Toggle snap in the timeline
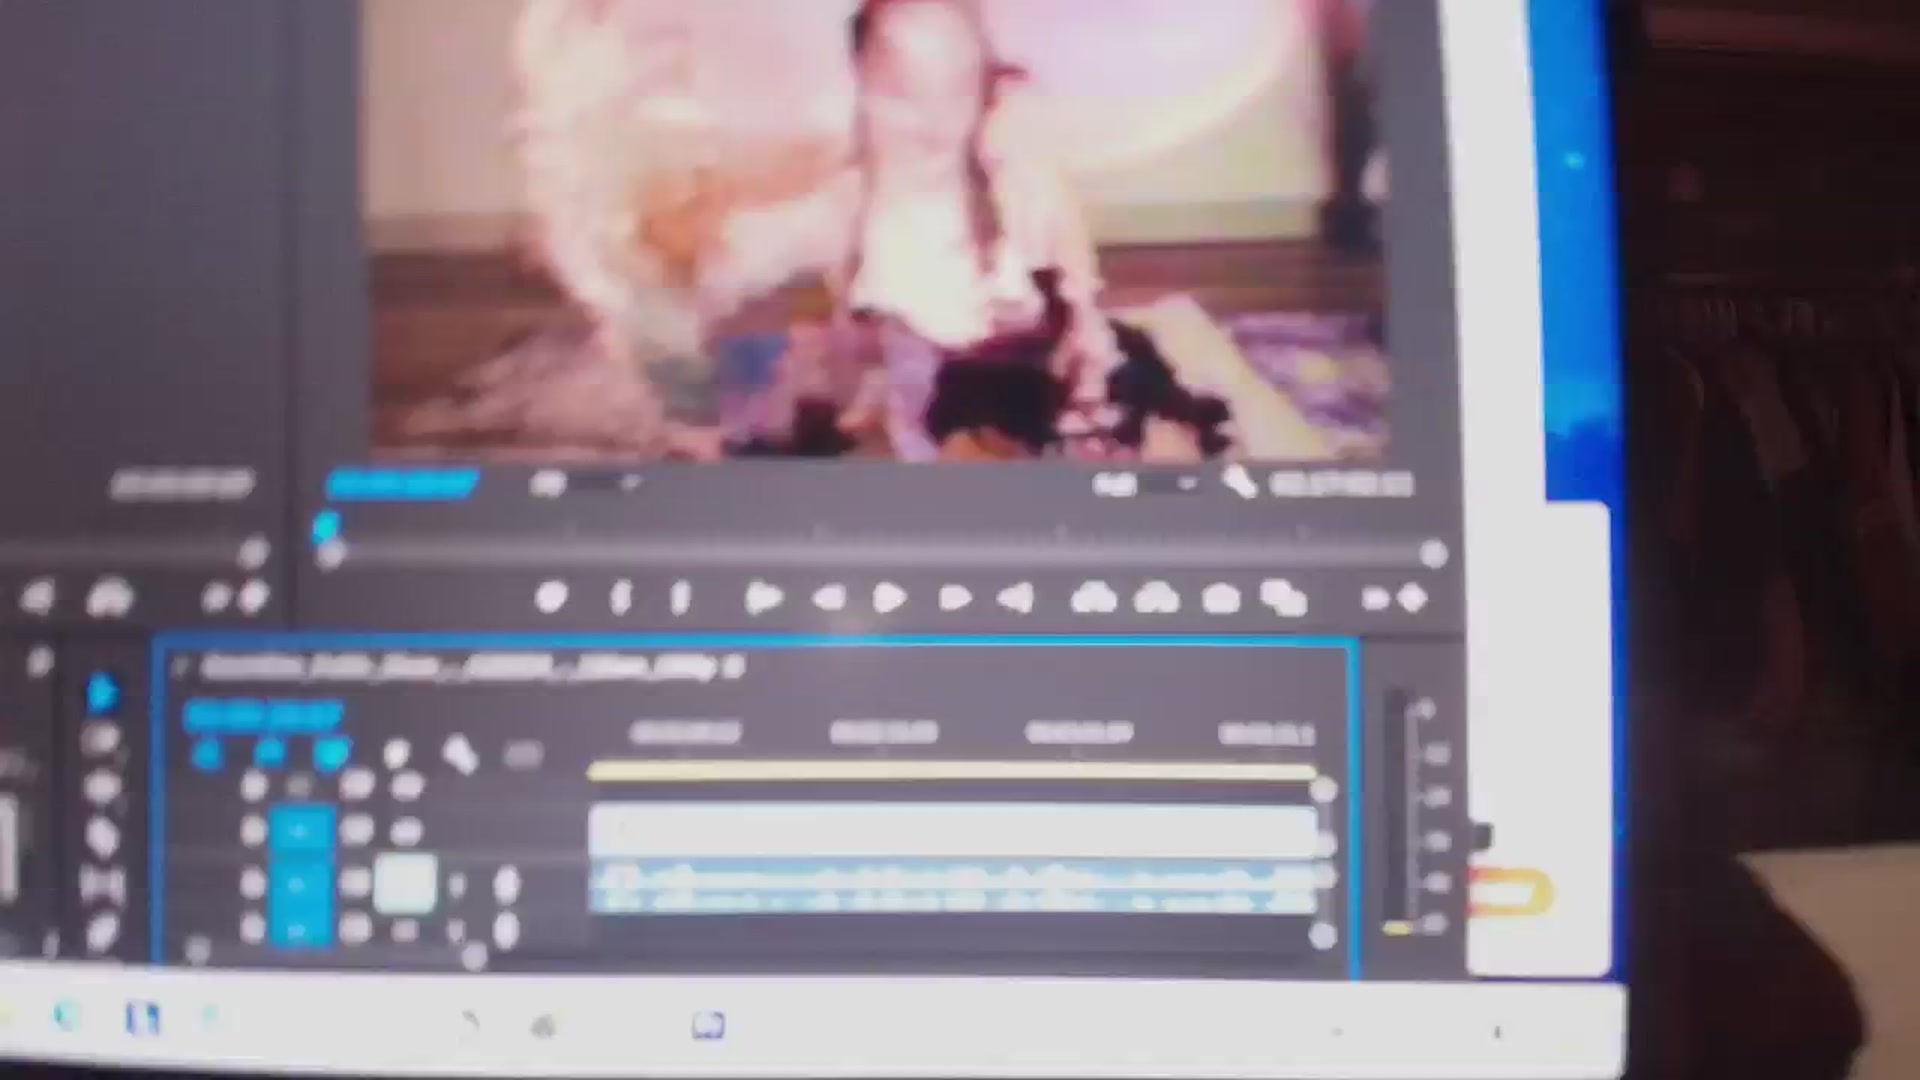This screenshot has height=1080, width=1920. (x=269, y=752)
